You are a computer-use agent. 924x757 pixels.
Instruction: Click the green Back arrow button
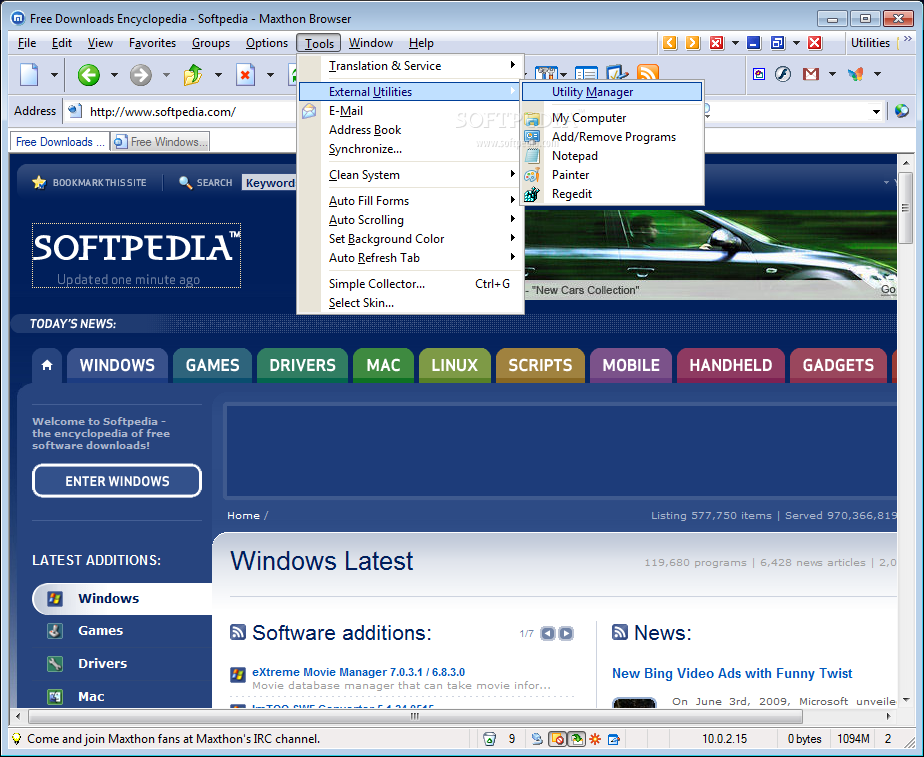pos(89,75)
